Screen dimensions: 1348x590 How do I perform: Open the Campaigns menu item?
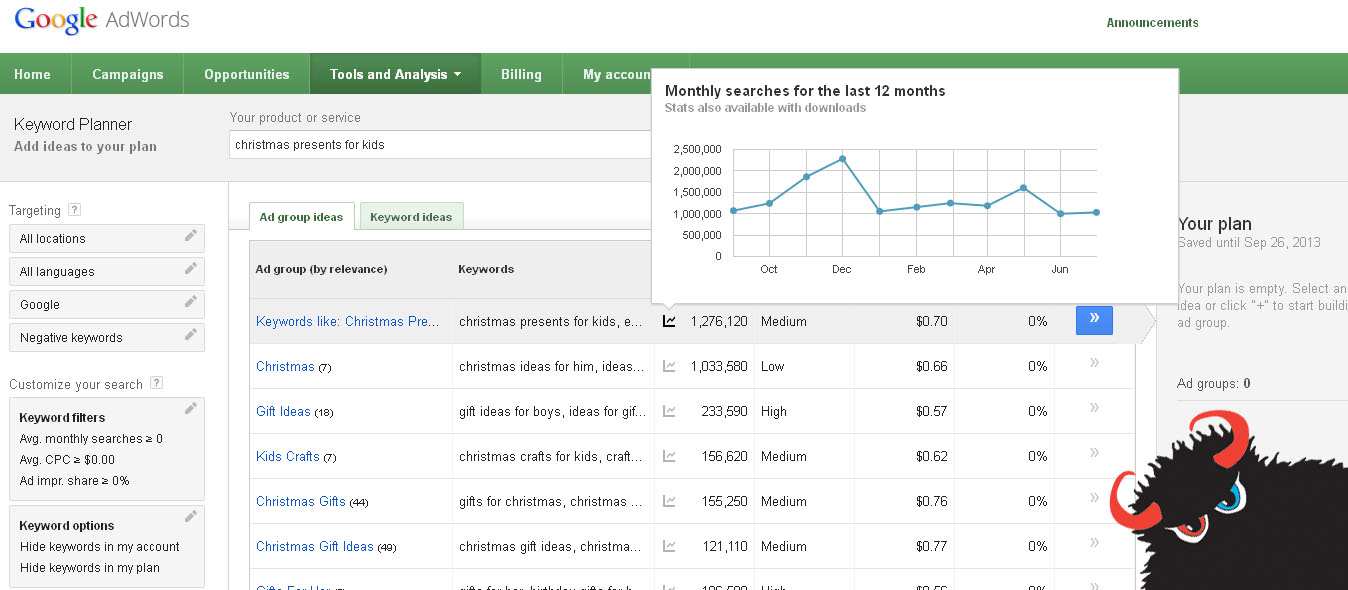click(x=128, y=74)
